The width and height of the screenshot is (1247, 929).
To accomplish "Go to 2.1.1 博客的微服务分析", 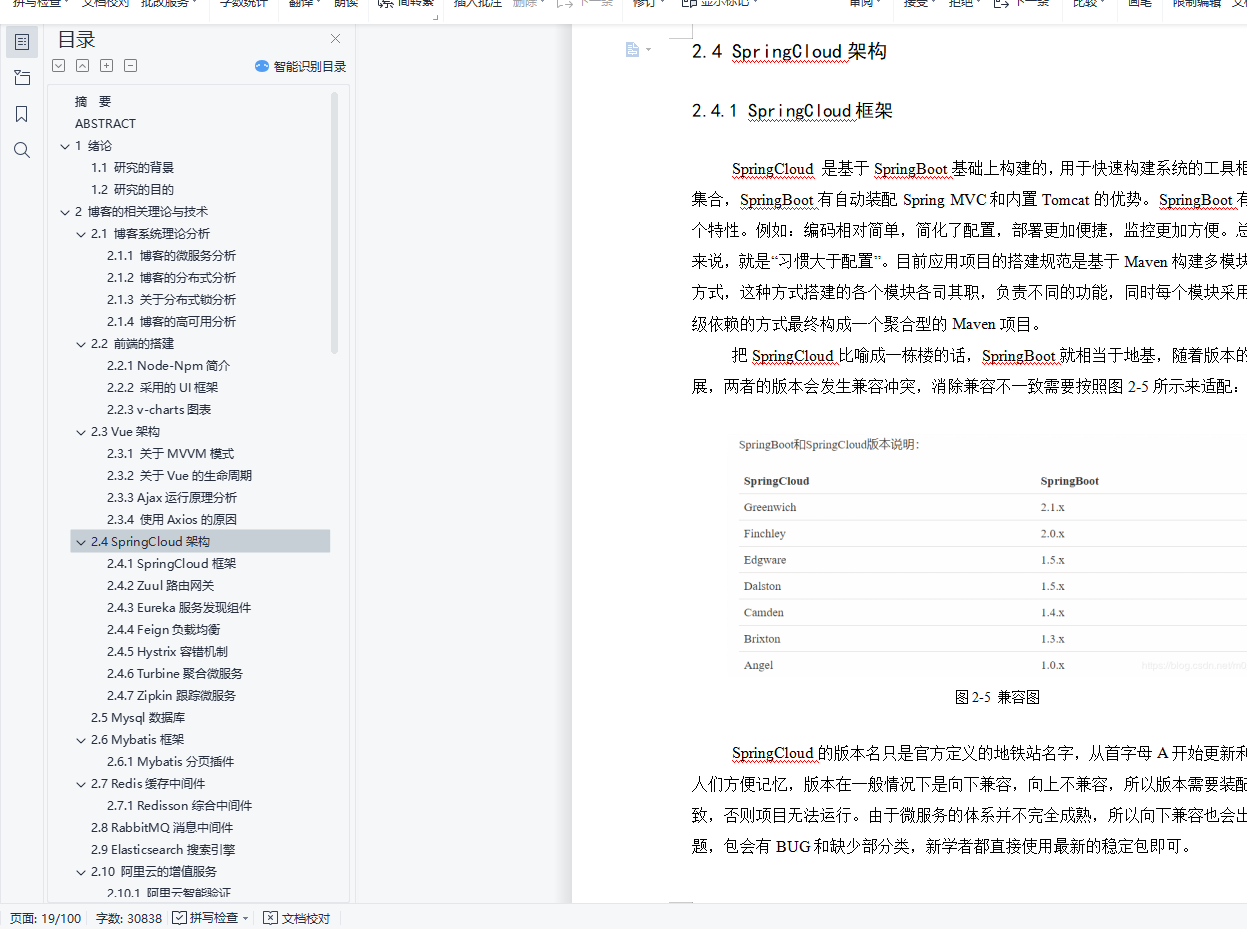I will pos(171,256).
